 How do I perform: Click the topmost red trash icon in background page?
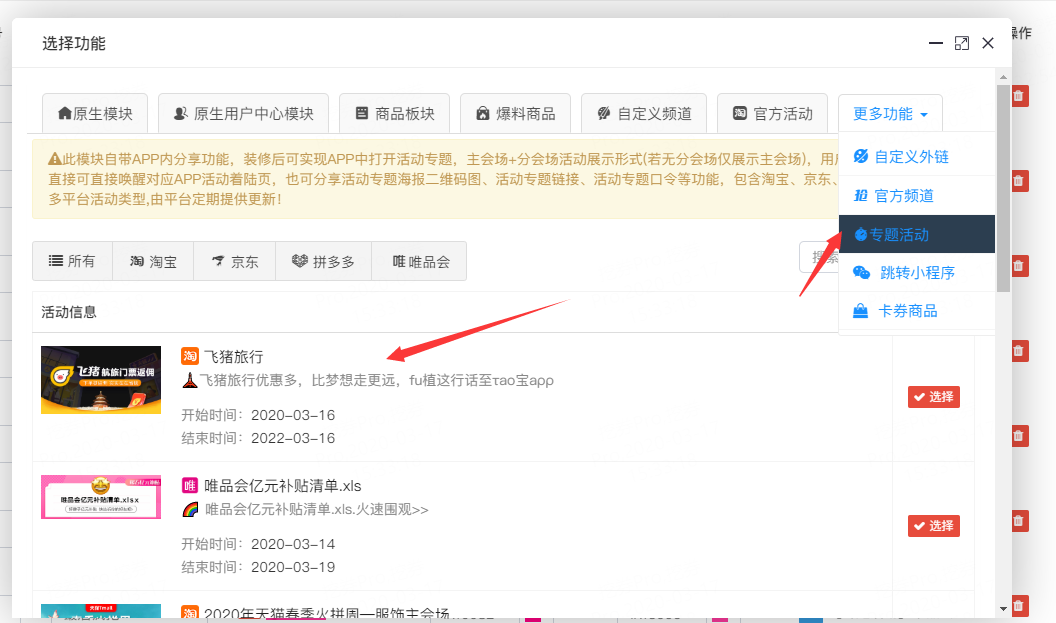[x=1019, y=96]
